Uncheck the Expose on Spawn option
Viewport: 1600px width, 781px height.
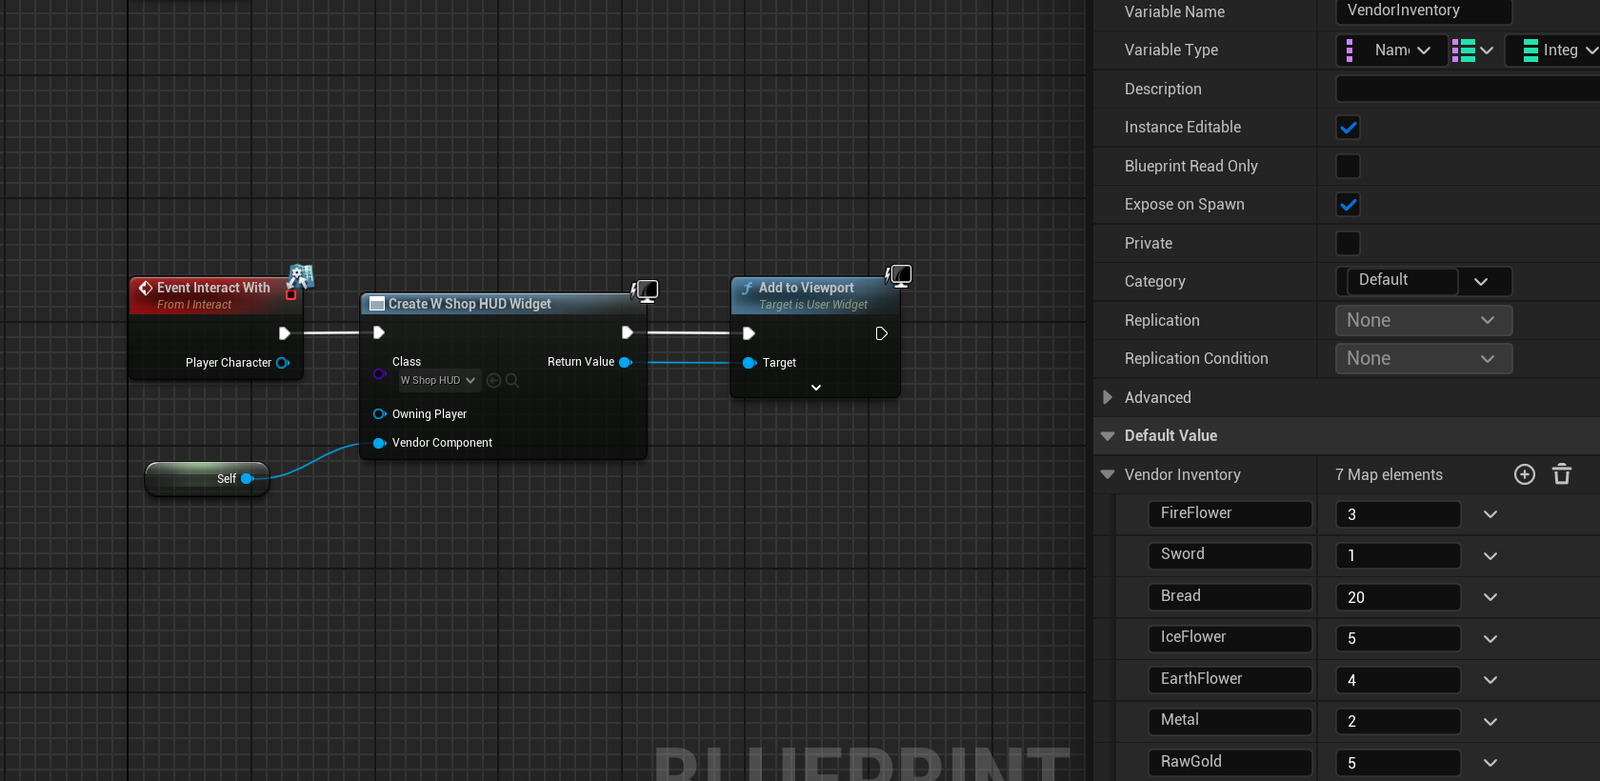(x=1348, y=205)
